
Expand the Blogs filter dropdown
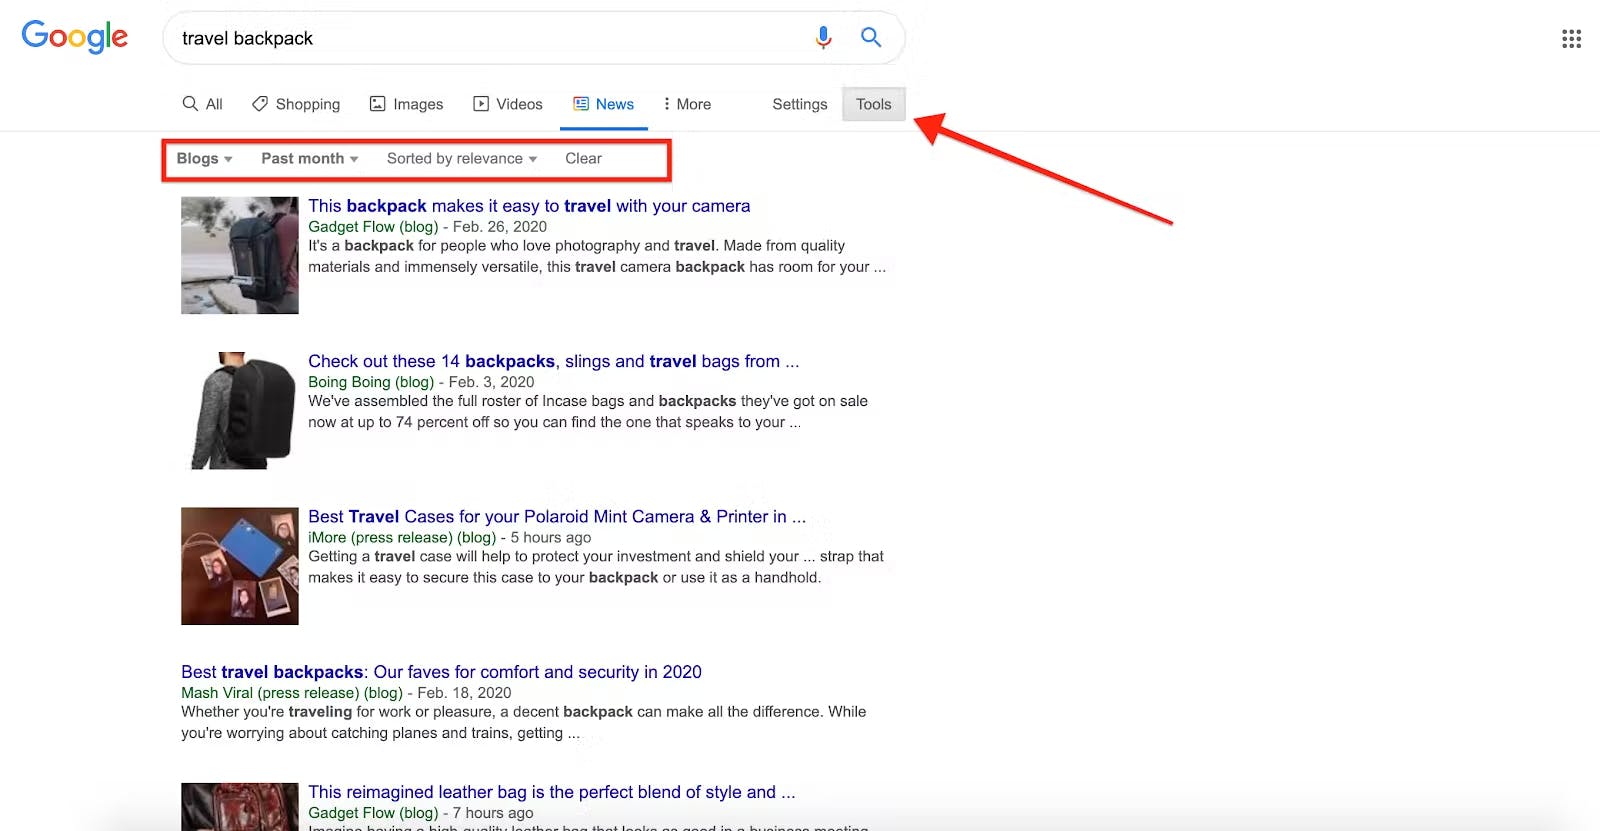click(204, 158)
